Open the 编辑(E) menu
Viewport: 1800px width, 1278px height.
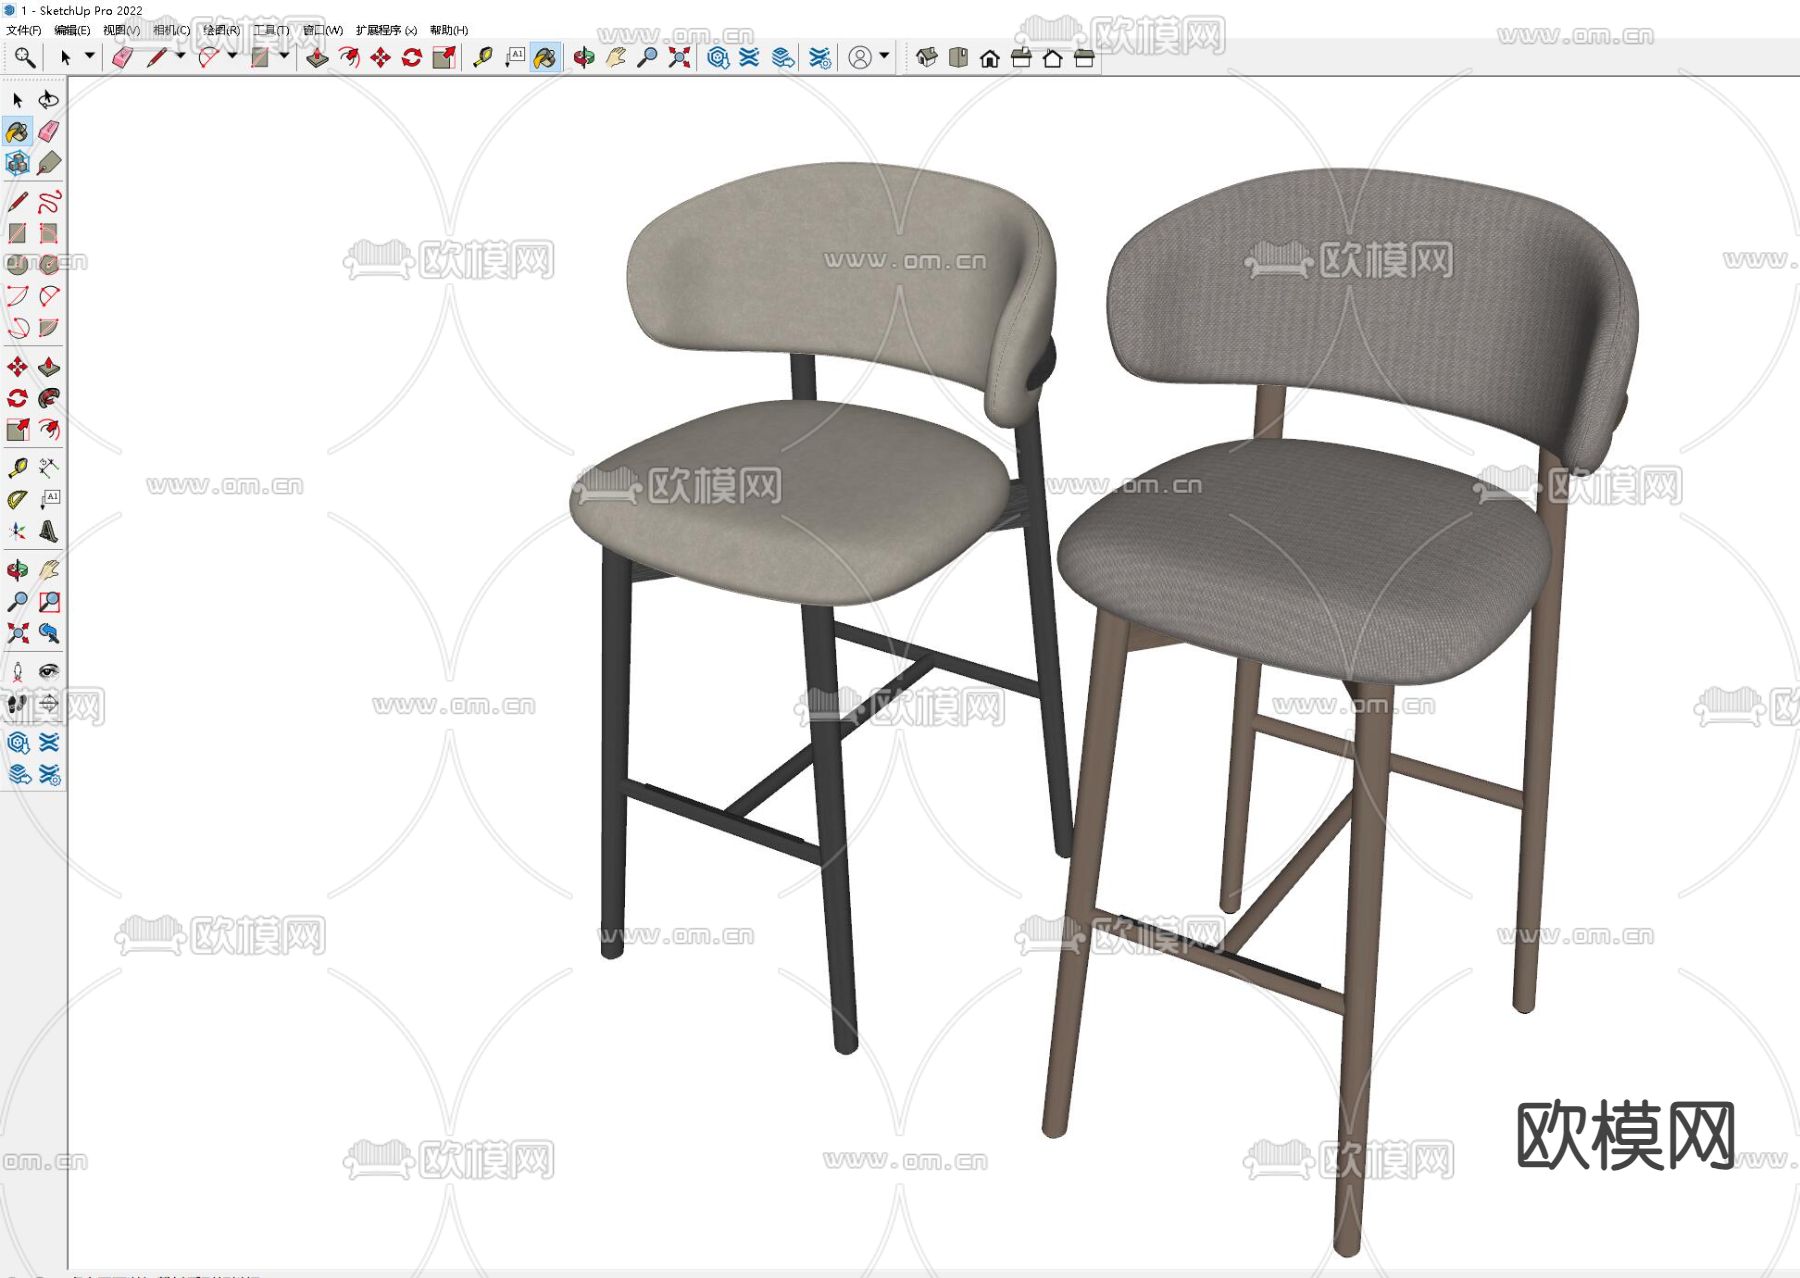72,30
